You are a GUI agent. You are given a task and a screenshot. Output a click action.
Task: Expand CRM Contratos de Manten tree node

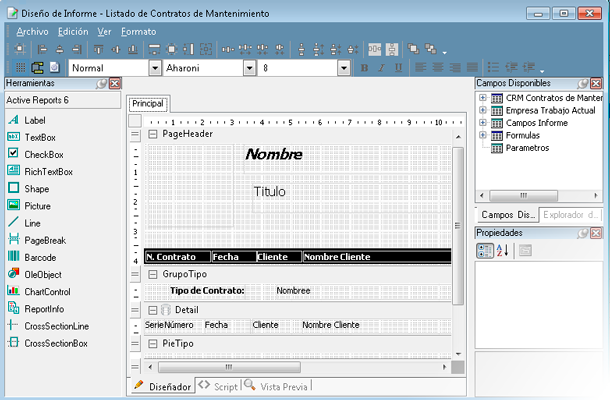(483, 98)
